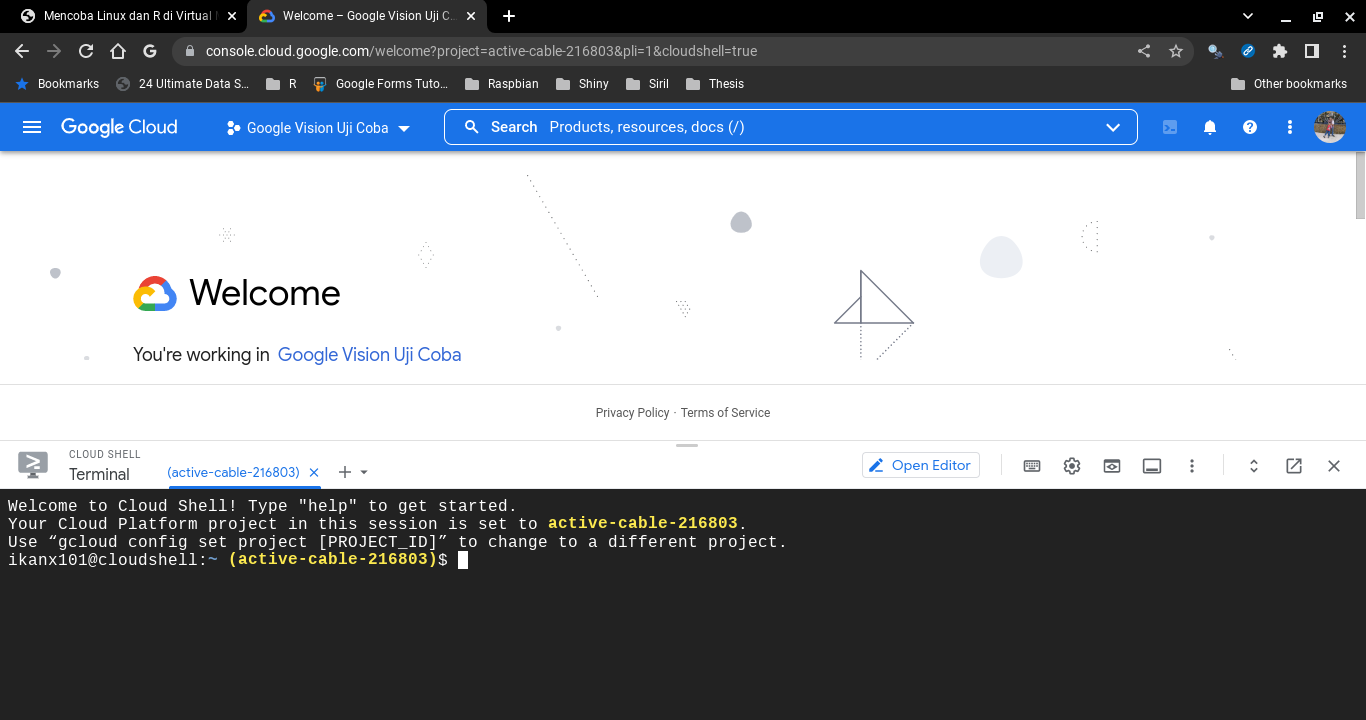The image size is (1366, 720).
Task: Open Cloud Shell more options menu
Action: tap(1192, 466)
